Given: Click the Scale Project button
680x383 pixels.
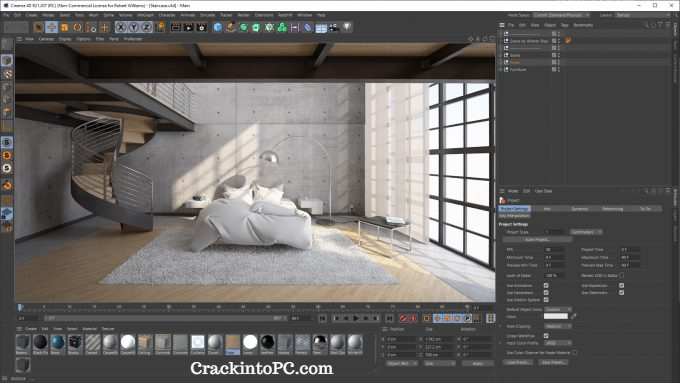Looking at the screenshot, I should (x=537, y=239).
